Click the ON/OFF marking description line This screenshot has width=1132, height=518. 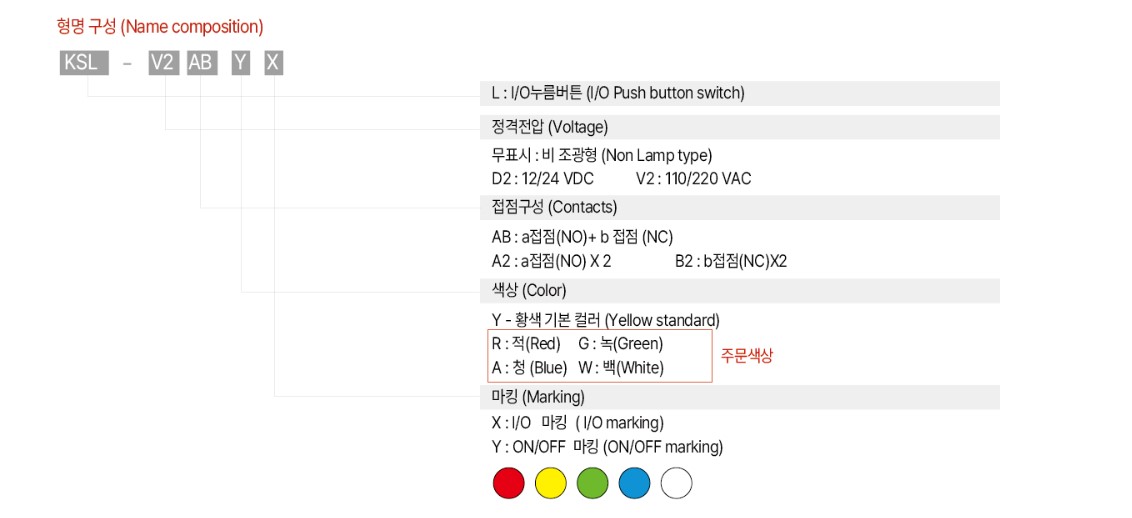(607, 447)
